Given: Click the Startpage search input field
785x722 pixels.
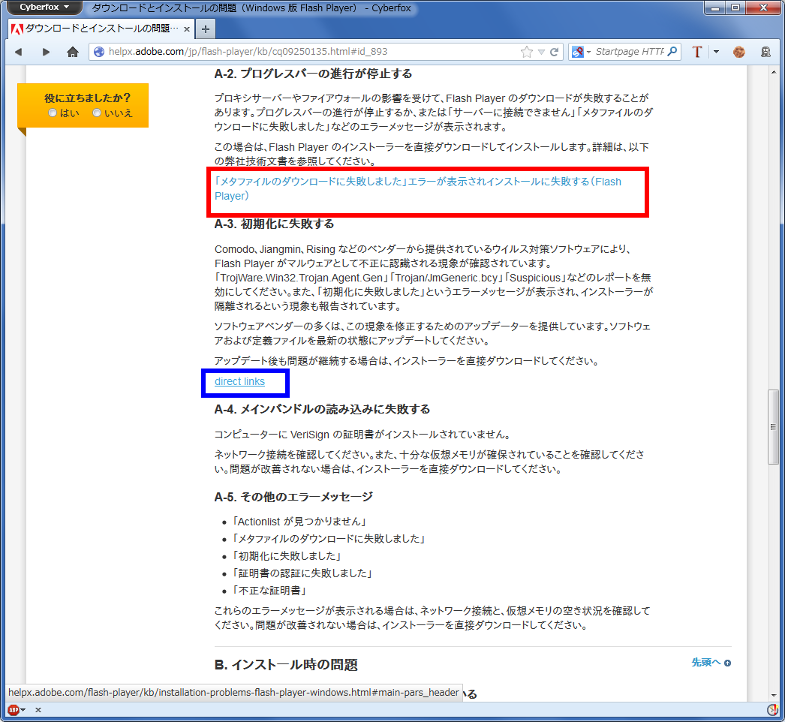Looking at the screenshot, I should [630, 52].
